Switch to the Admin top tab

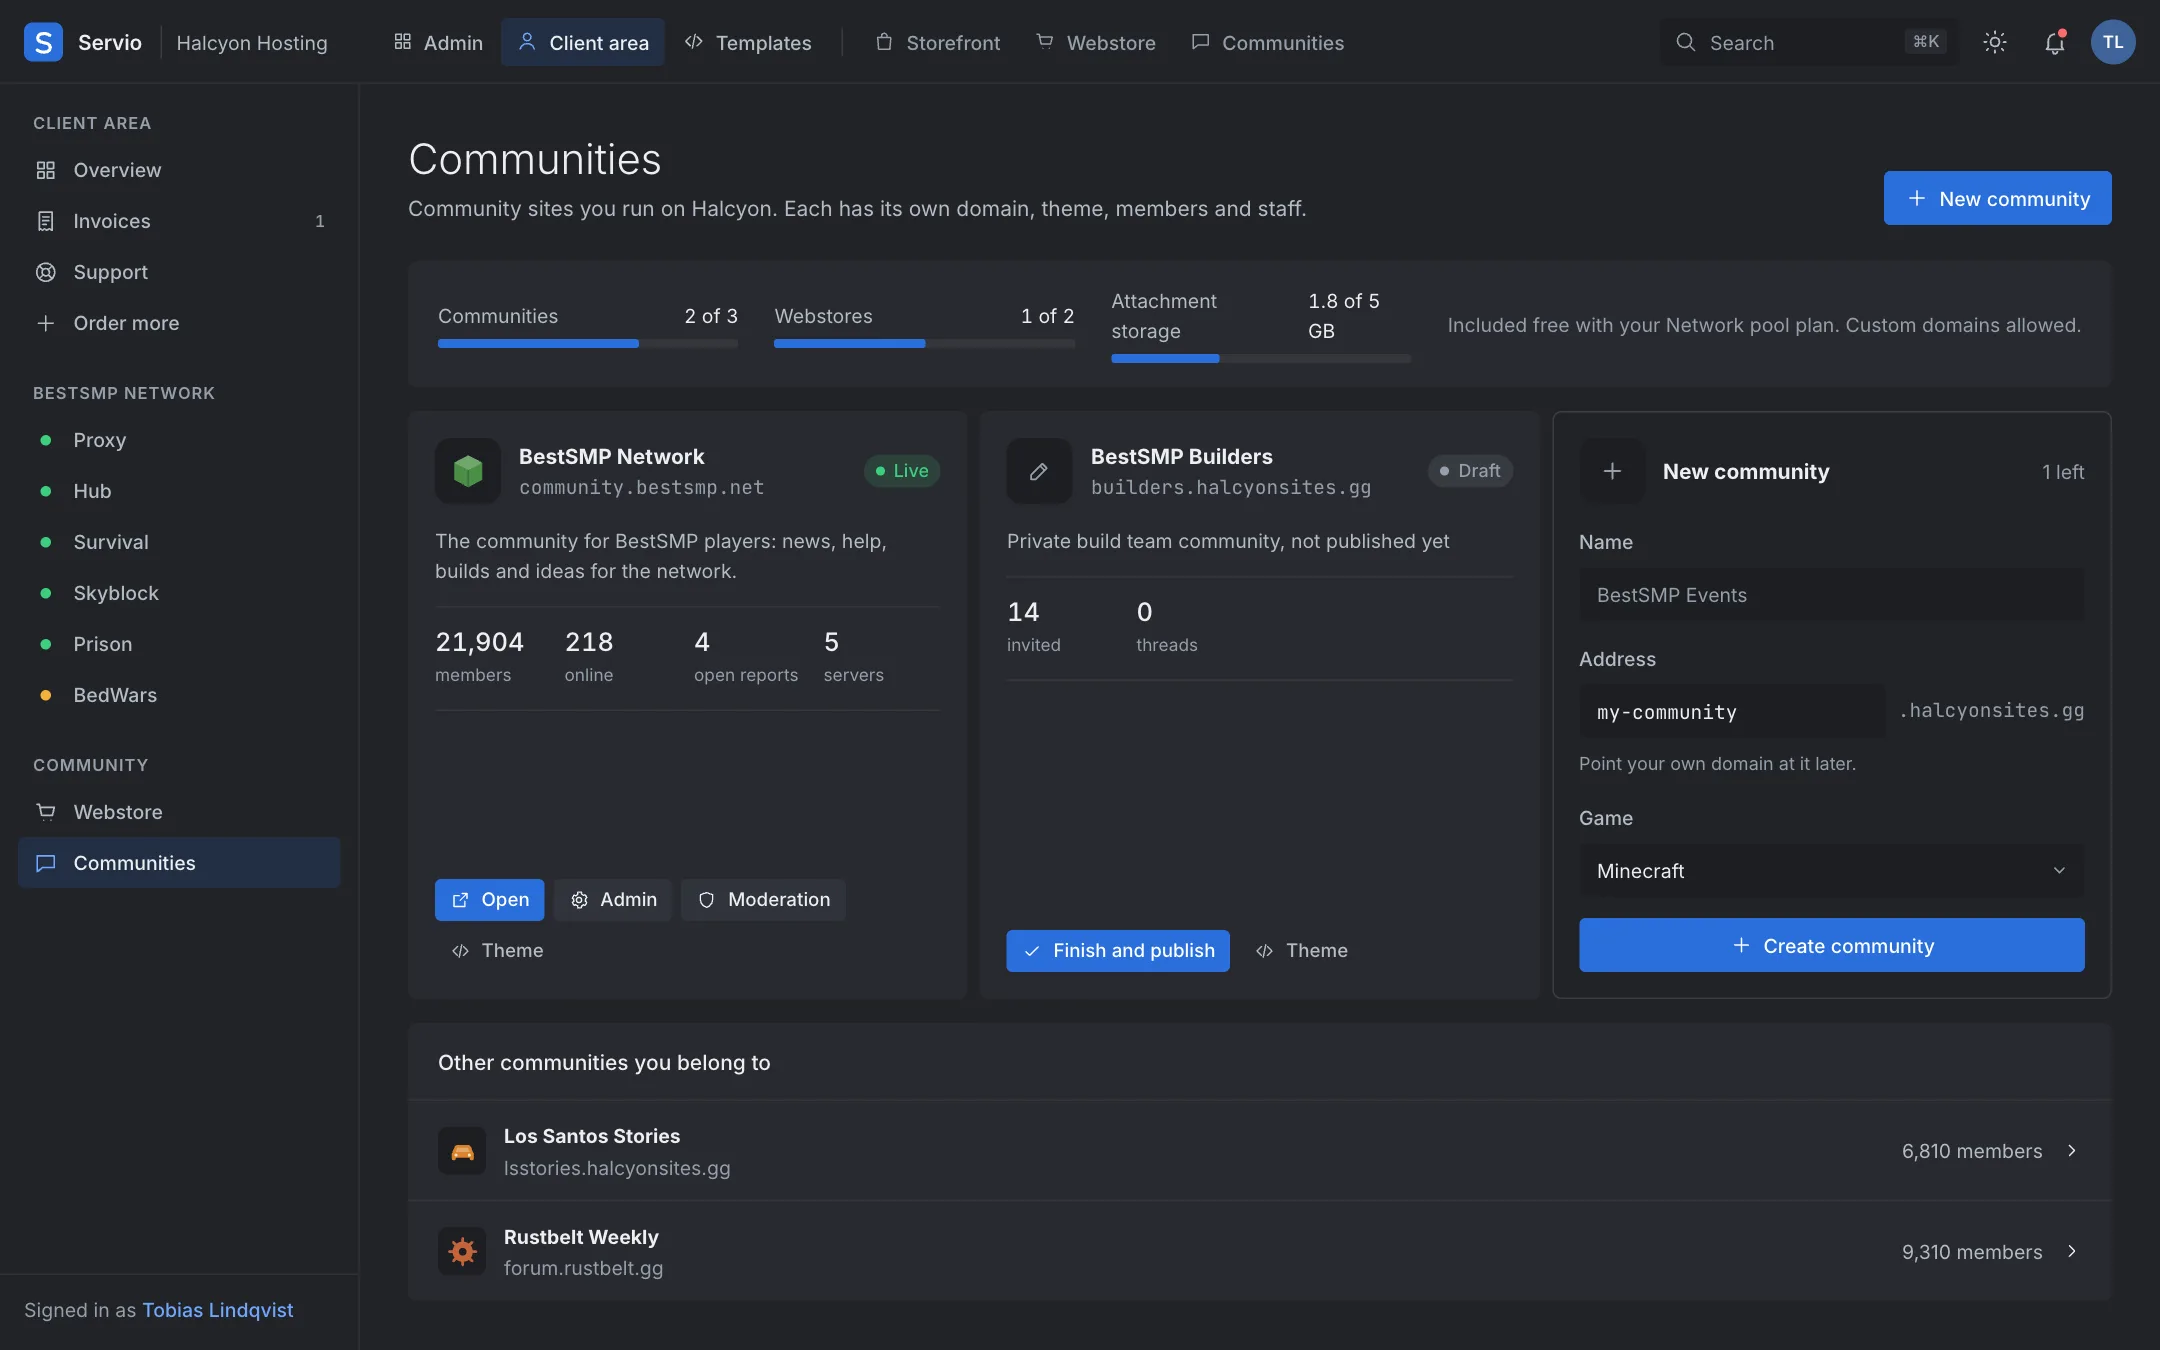[438, 42]
